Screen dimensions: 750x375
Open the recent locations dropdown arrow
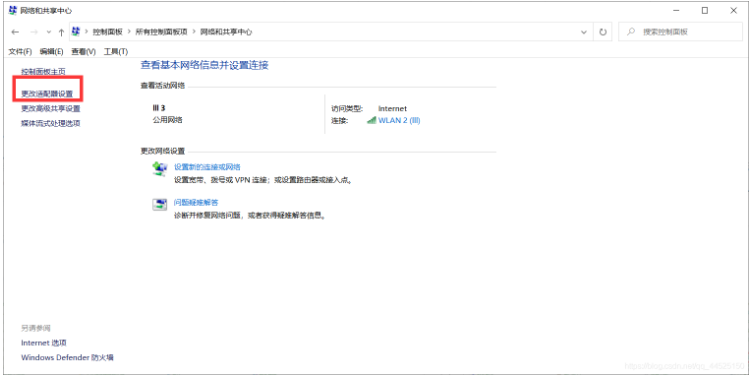48,32
